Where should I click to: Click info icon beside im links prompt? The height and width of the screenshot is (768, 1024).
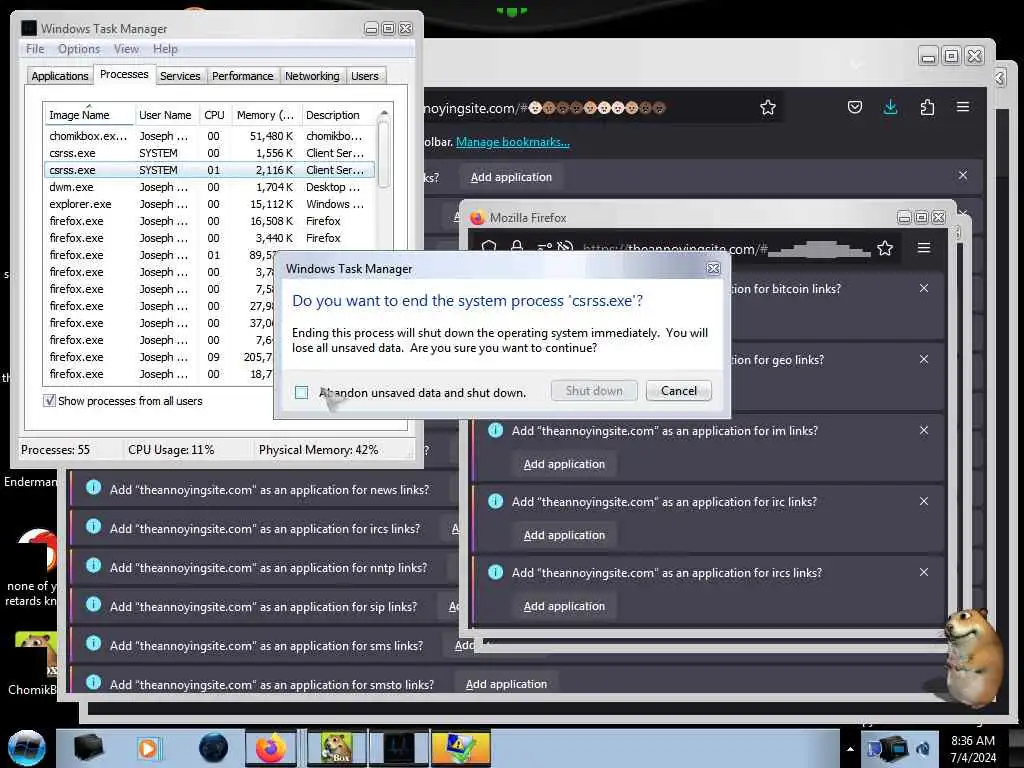tap(496, 430)
